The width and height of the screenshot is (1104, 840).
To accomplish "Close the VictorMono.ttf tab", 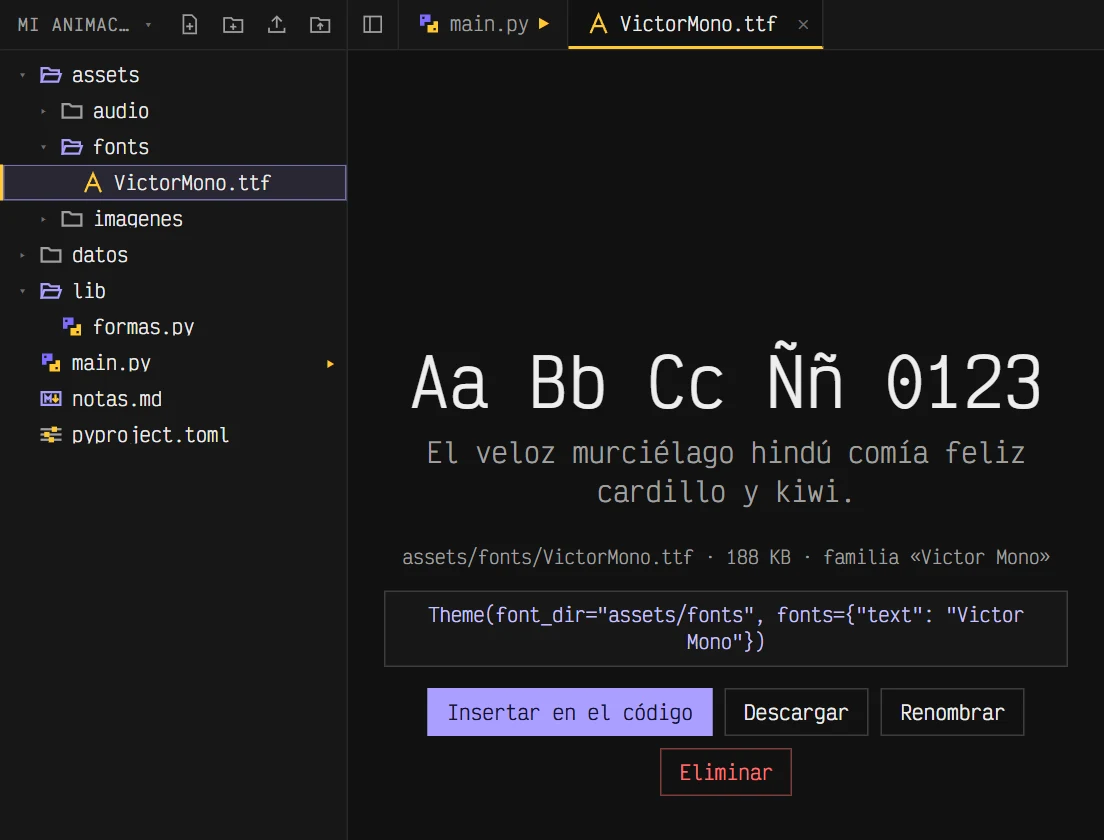I will 803,25.
